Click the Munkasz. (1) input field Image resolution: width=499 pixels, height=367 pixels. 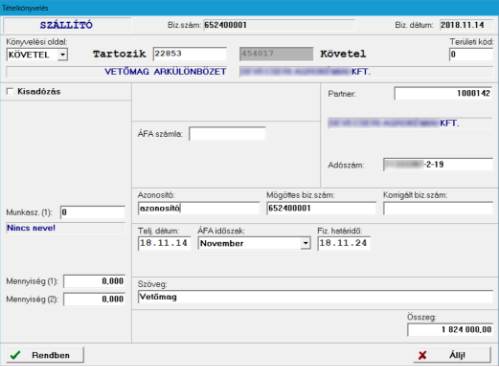[92, 212]
